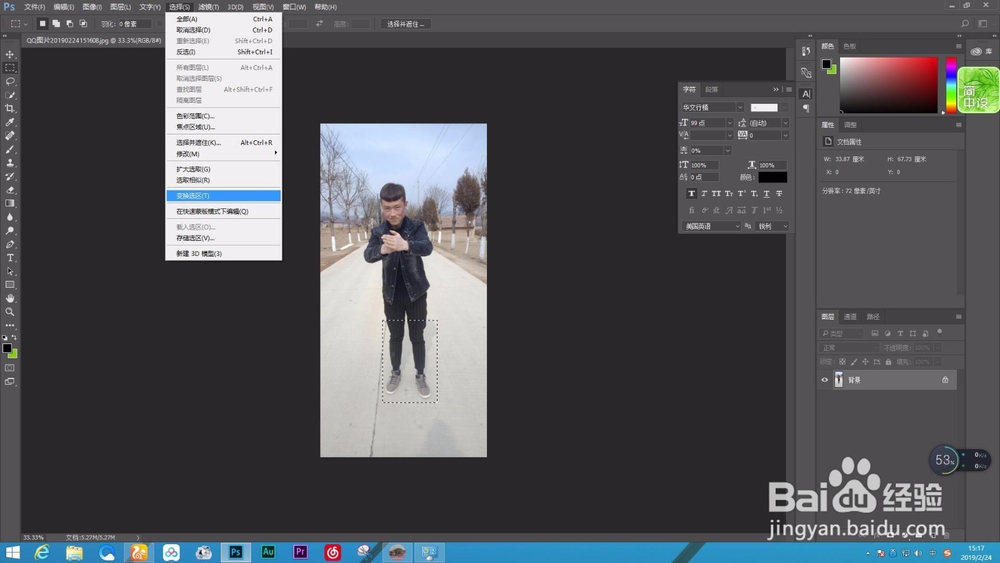1000x563 pixels.
Task: Select the Move tool
Action: (10, 54)
